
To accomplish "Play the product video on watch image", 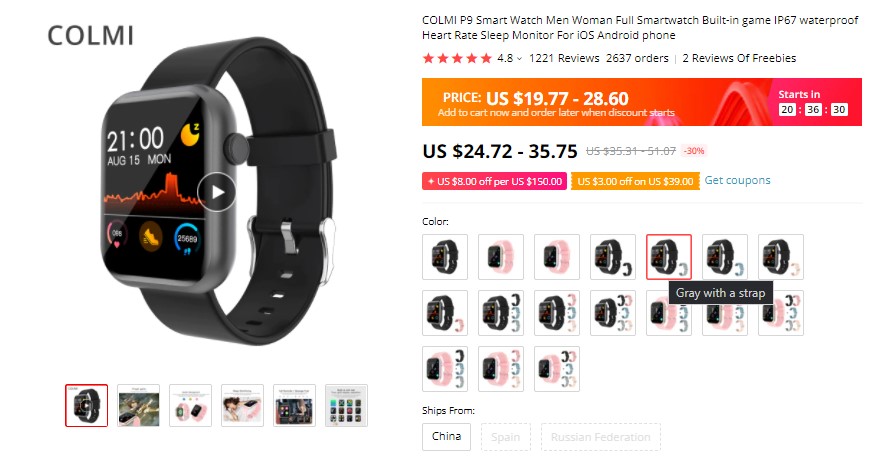I will [217, 192].
